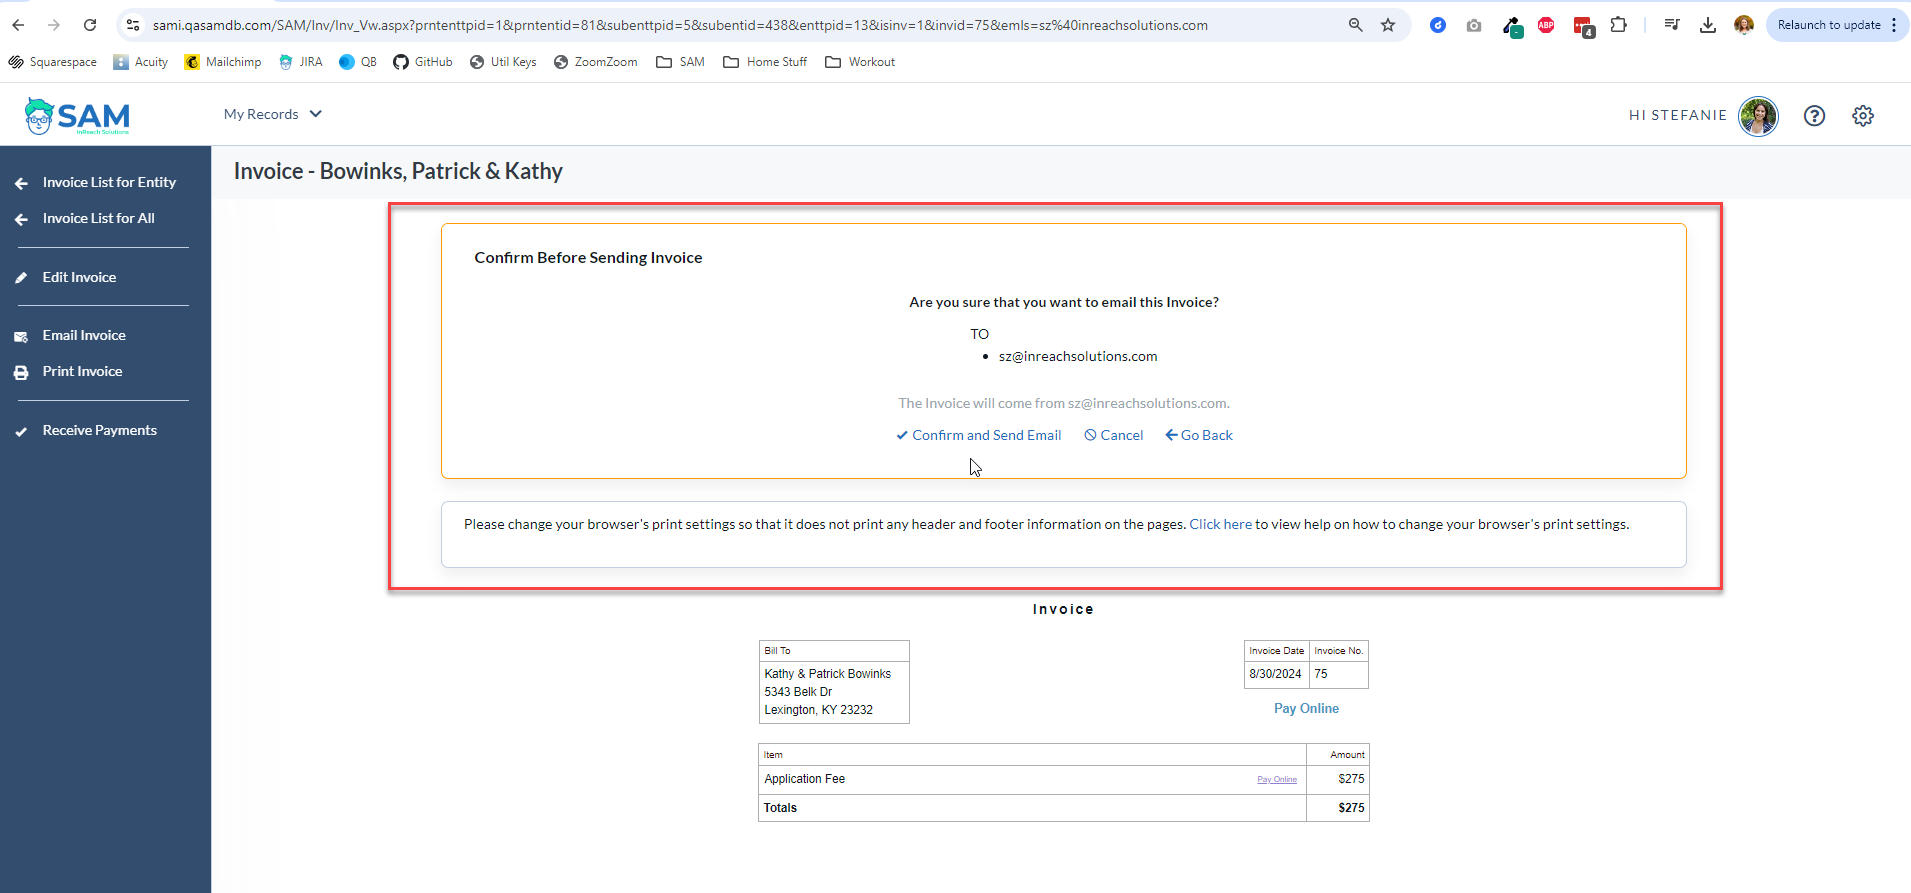The image size is (1911, 893).
Task: Click Go Back link
Action: tap(1199, 435)
